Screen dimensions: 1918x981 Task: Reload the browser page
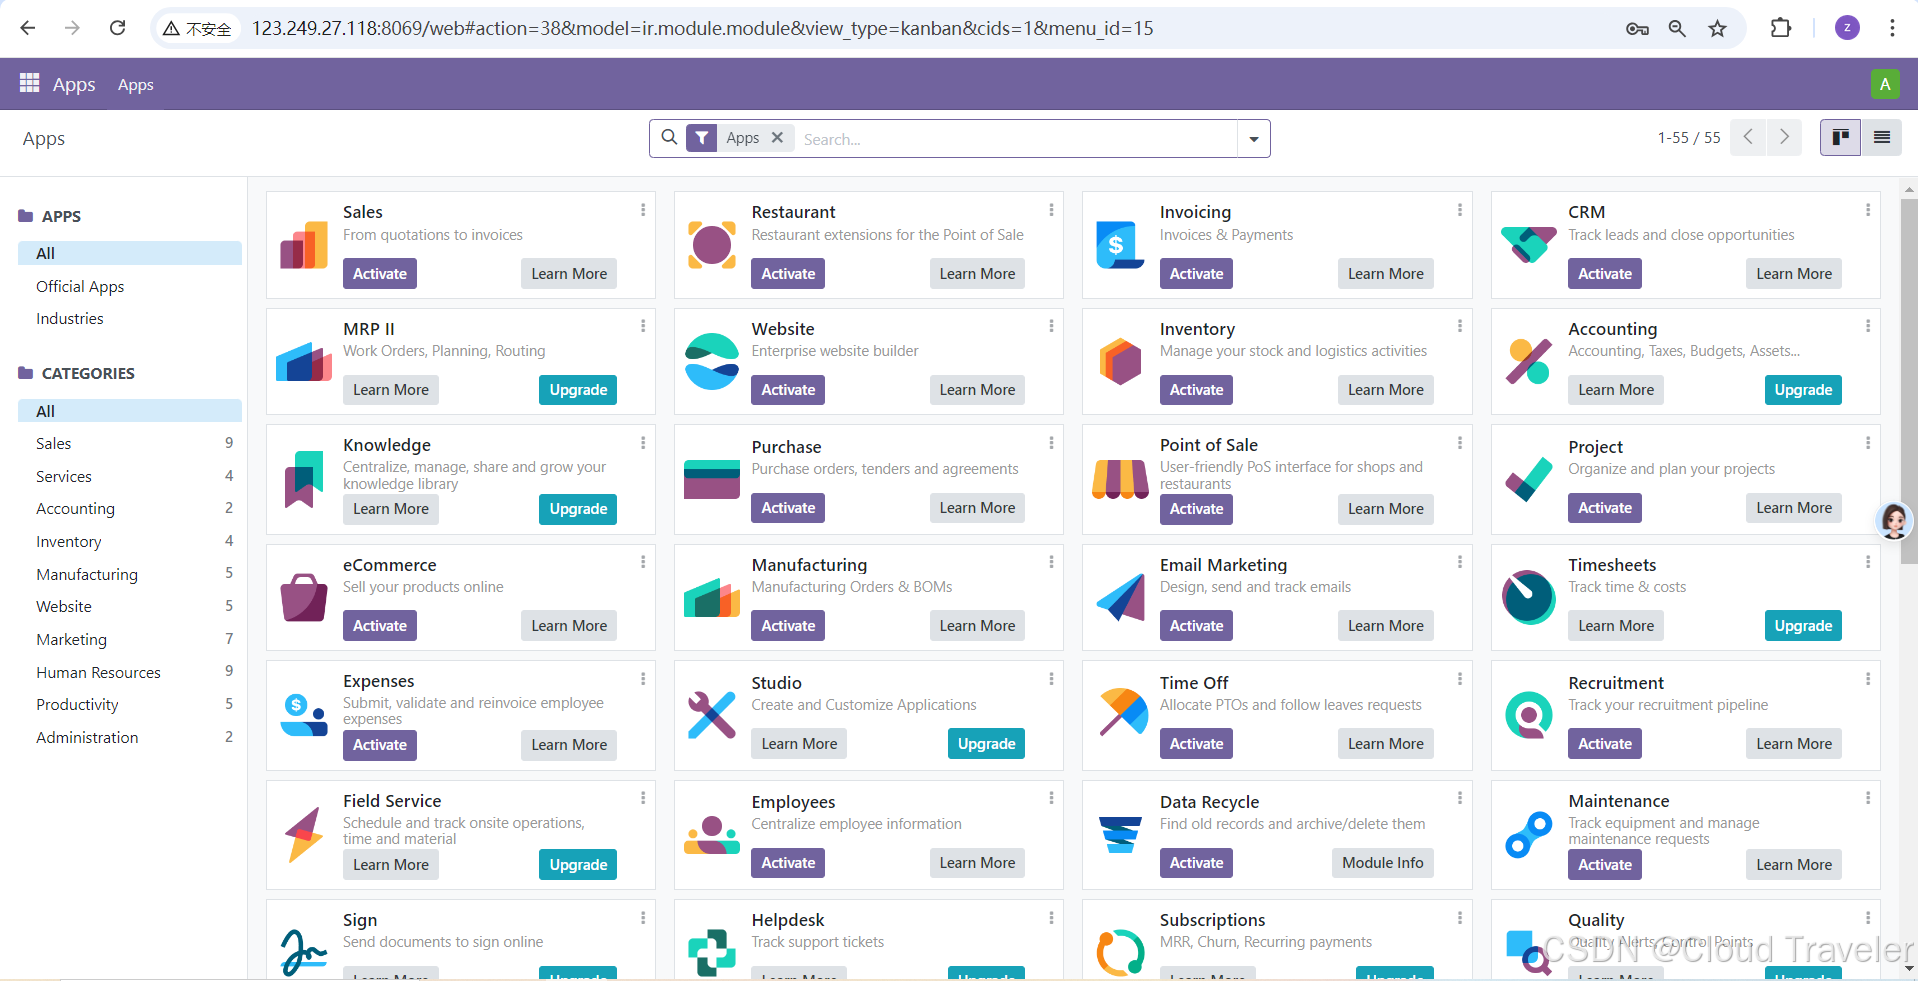pos(117,28)
